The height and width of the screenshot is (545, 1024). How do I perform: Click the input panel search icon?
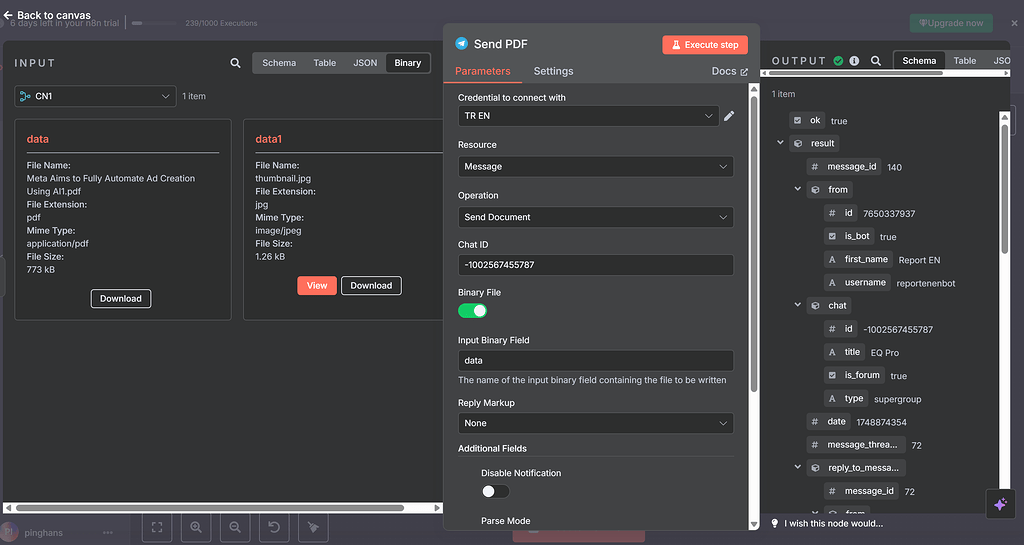pyautogui.click(x=236, y=63)
